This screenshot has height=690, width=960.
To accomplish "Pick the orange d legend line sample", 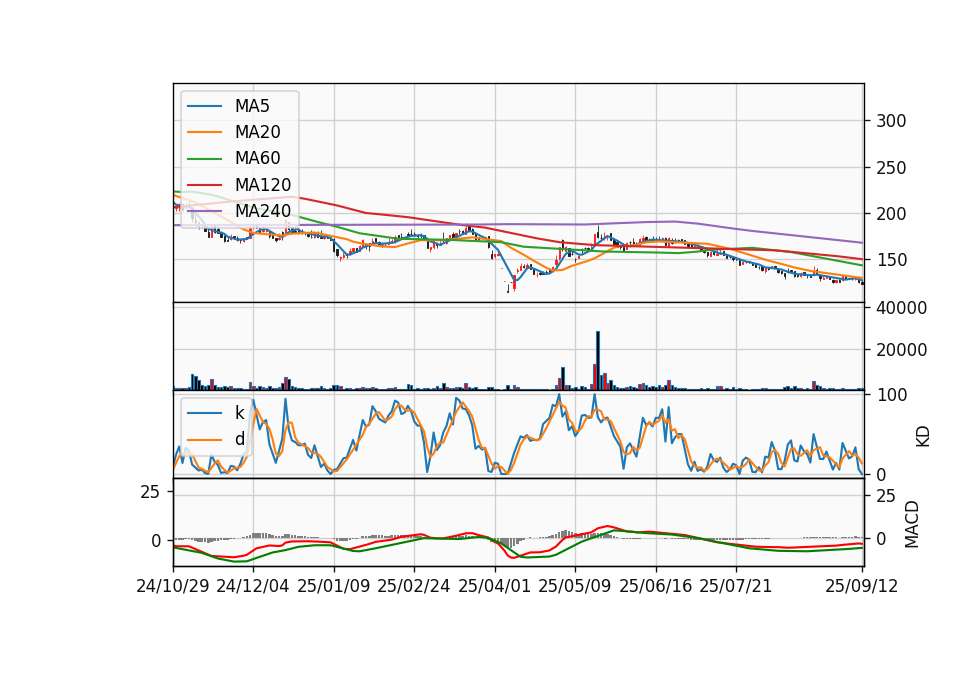I will point(204,439).
